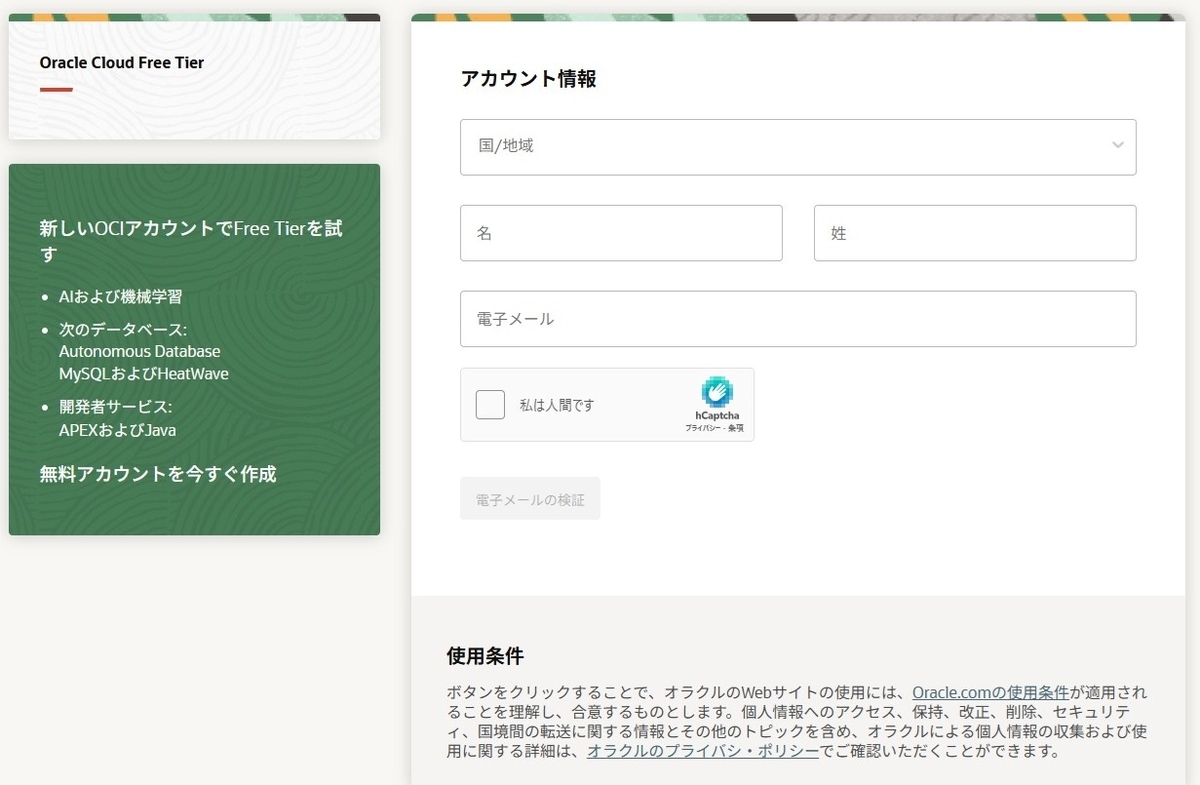Open the hCaptcha プライバシー link
The width and height of the screenshot is (1200, 785).
[703, 428]
